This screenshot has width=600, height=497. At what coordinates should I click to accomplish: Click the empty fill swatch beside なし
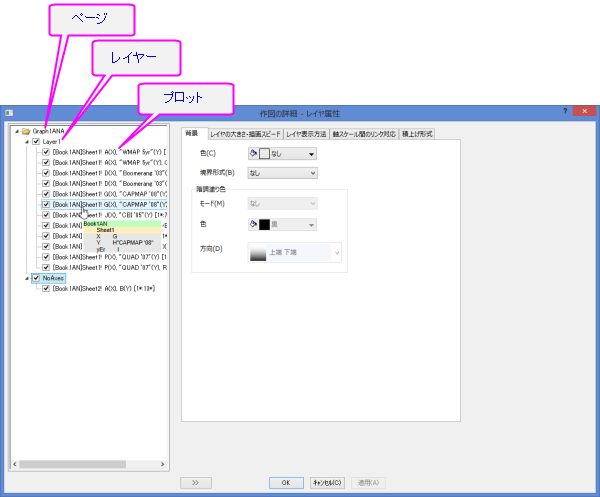pyautogui.click(x=264, y=154)
